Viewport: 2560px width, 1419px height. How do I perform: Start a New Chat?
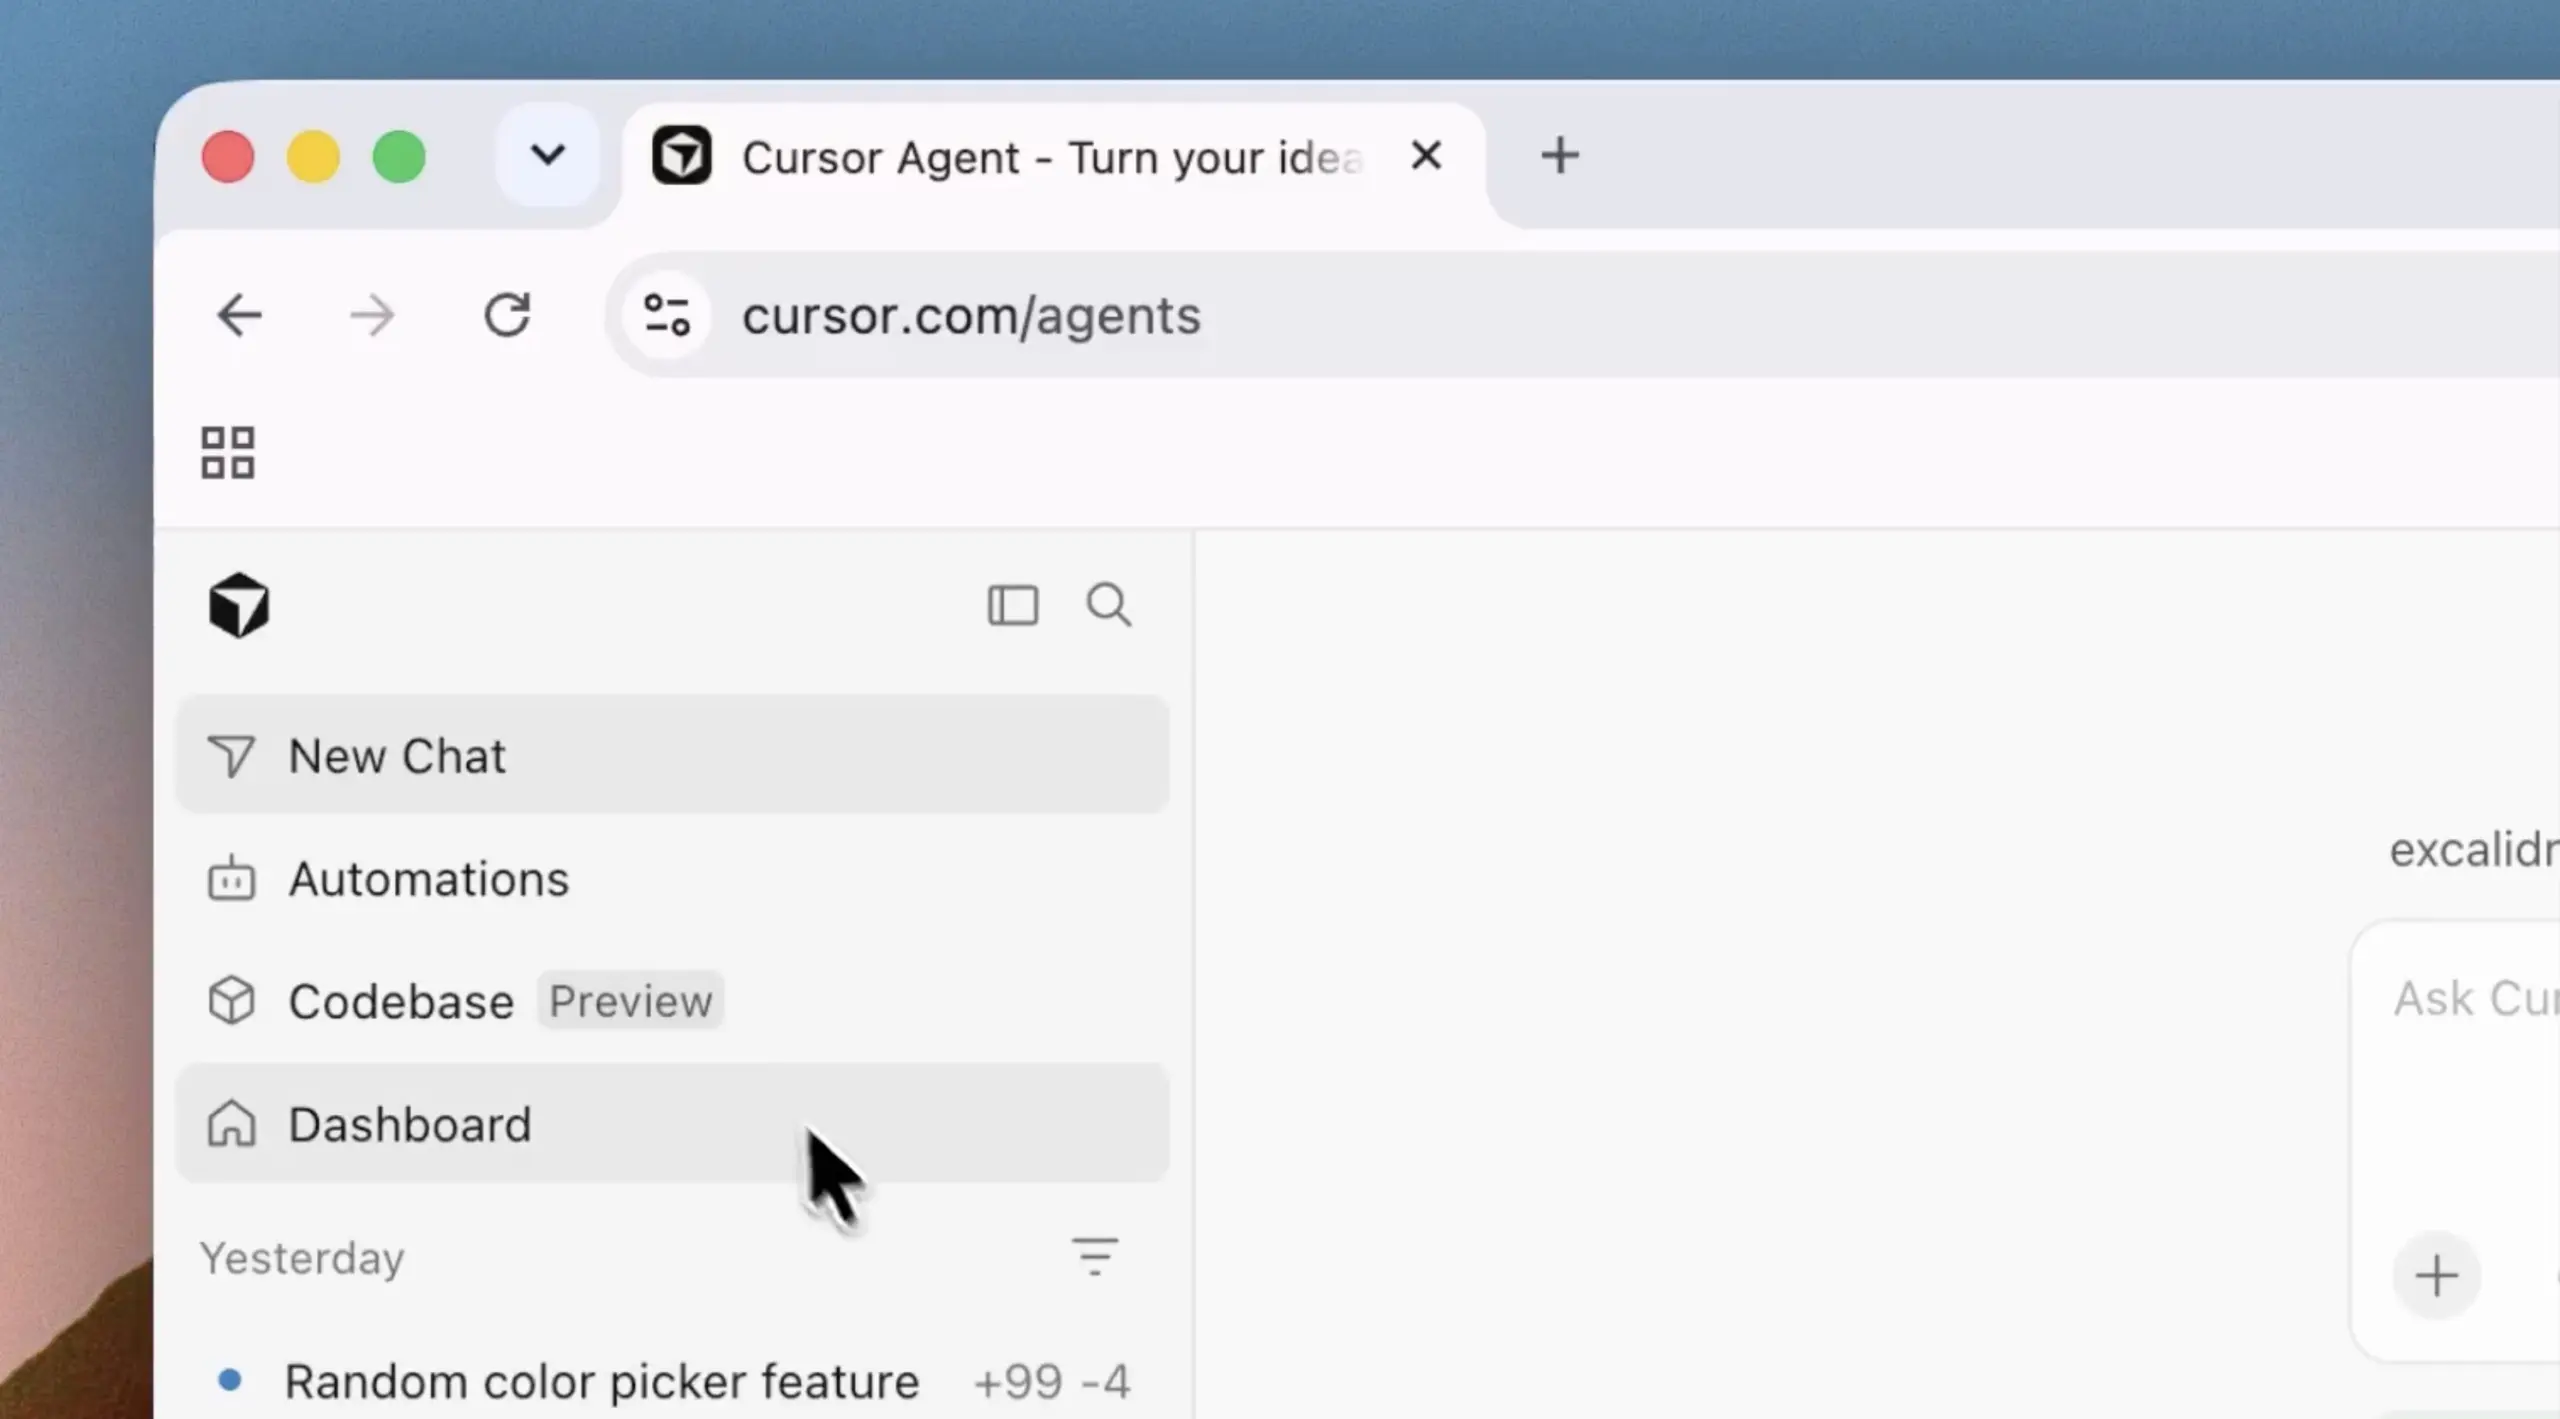coord(672,755)
